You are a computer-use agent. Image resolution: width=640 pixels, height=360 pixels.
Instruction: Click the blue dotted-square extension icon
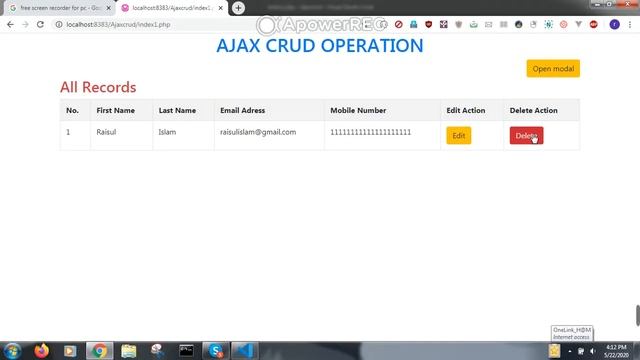(548, 24)
